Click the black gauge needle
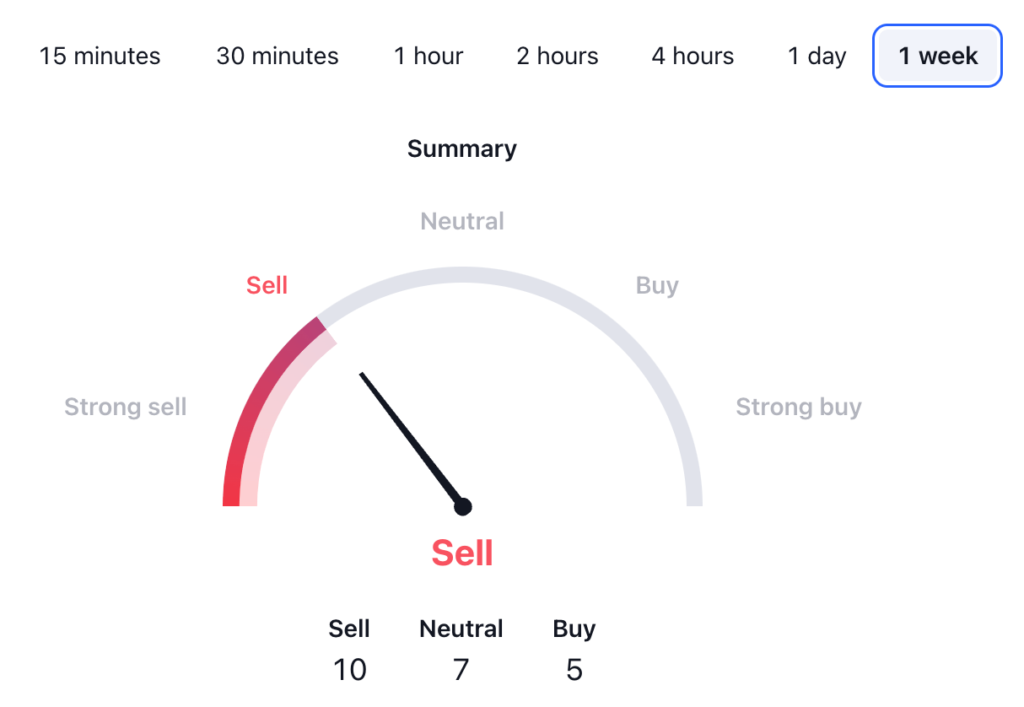 click(x=410, y=438)
